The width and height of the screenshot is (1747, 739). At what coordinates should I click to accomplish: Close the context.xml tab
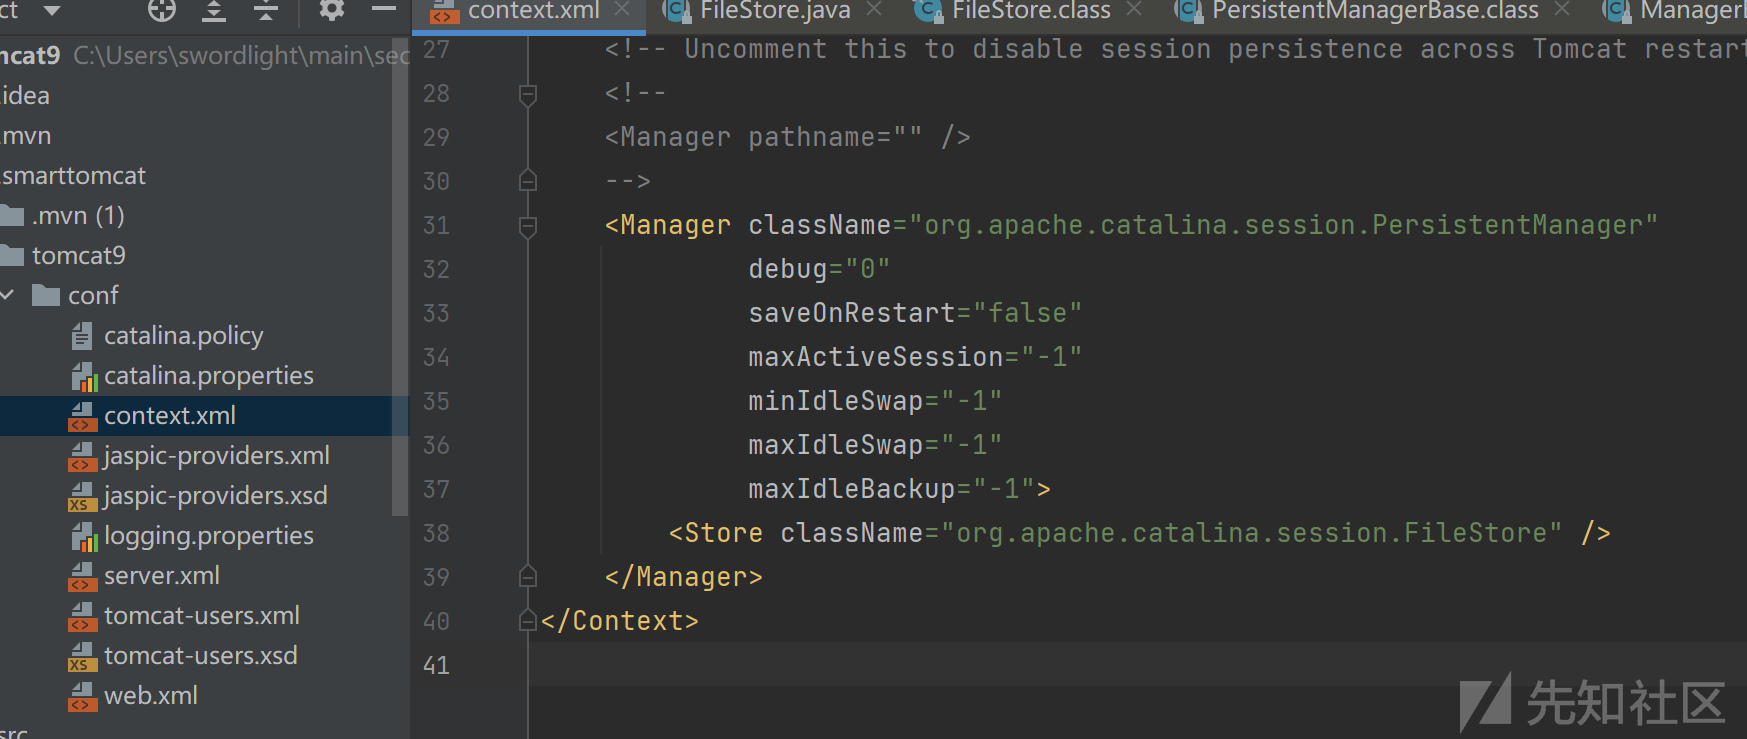622,10
